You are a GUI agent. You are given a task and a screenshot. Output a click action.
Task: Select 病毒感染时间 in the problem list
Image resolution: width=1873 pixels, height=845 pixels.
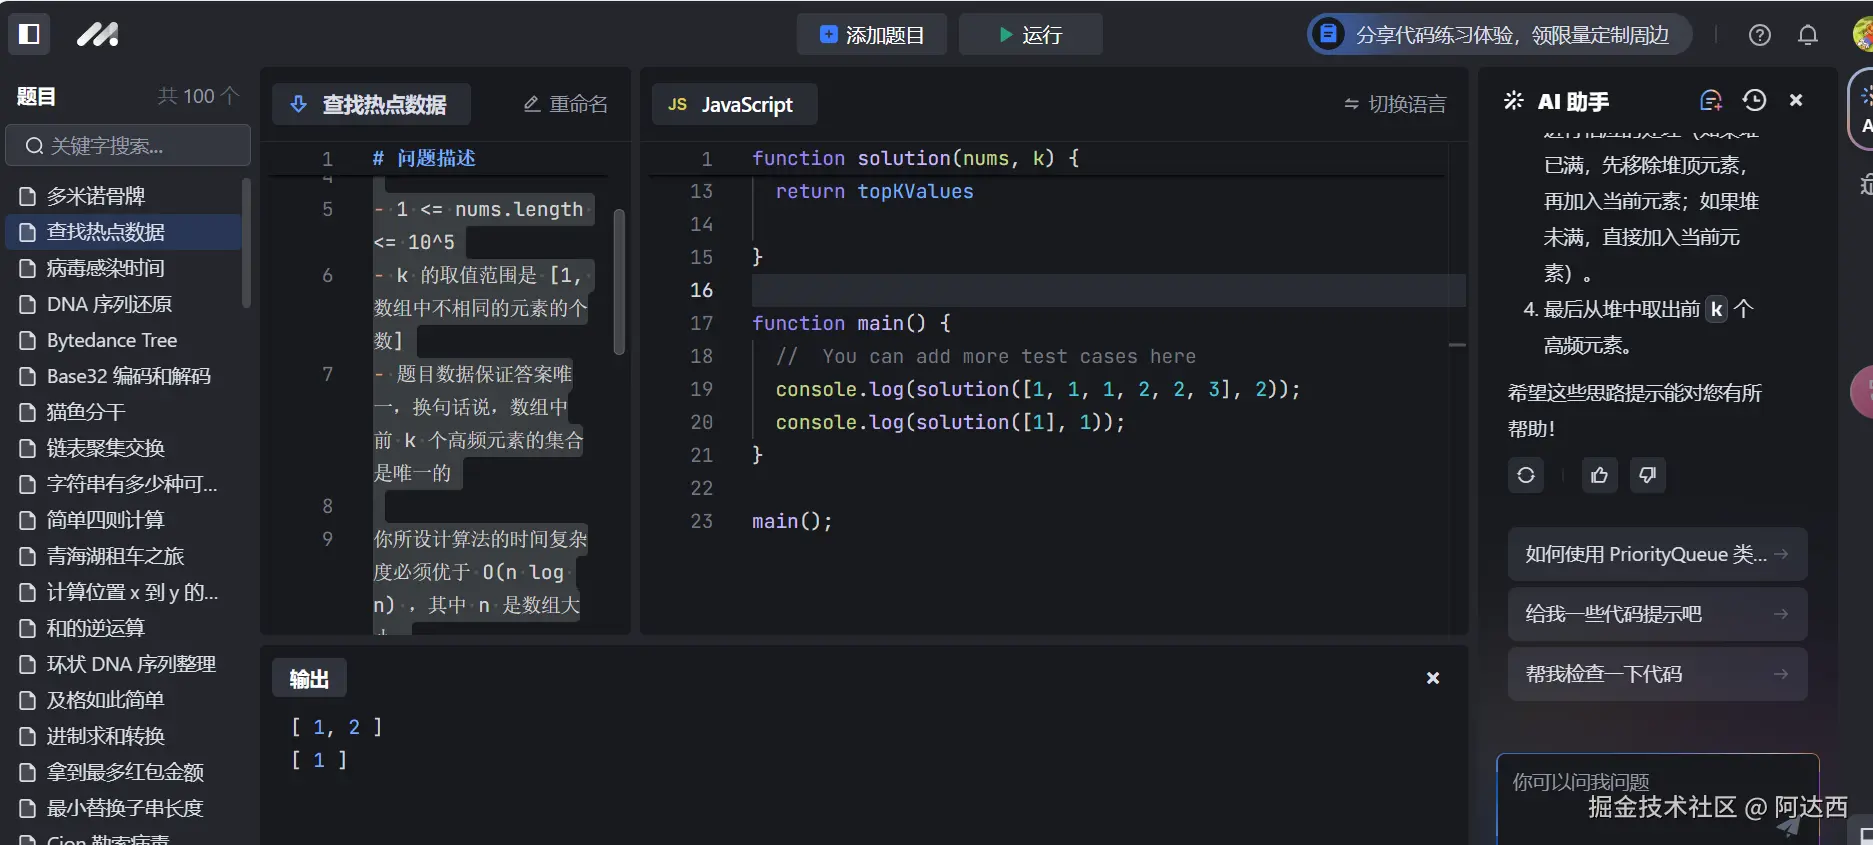click(106, 268)
